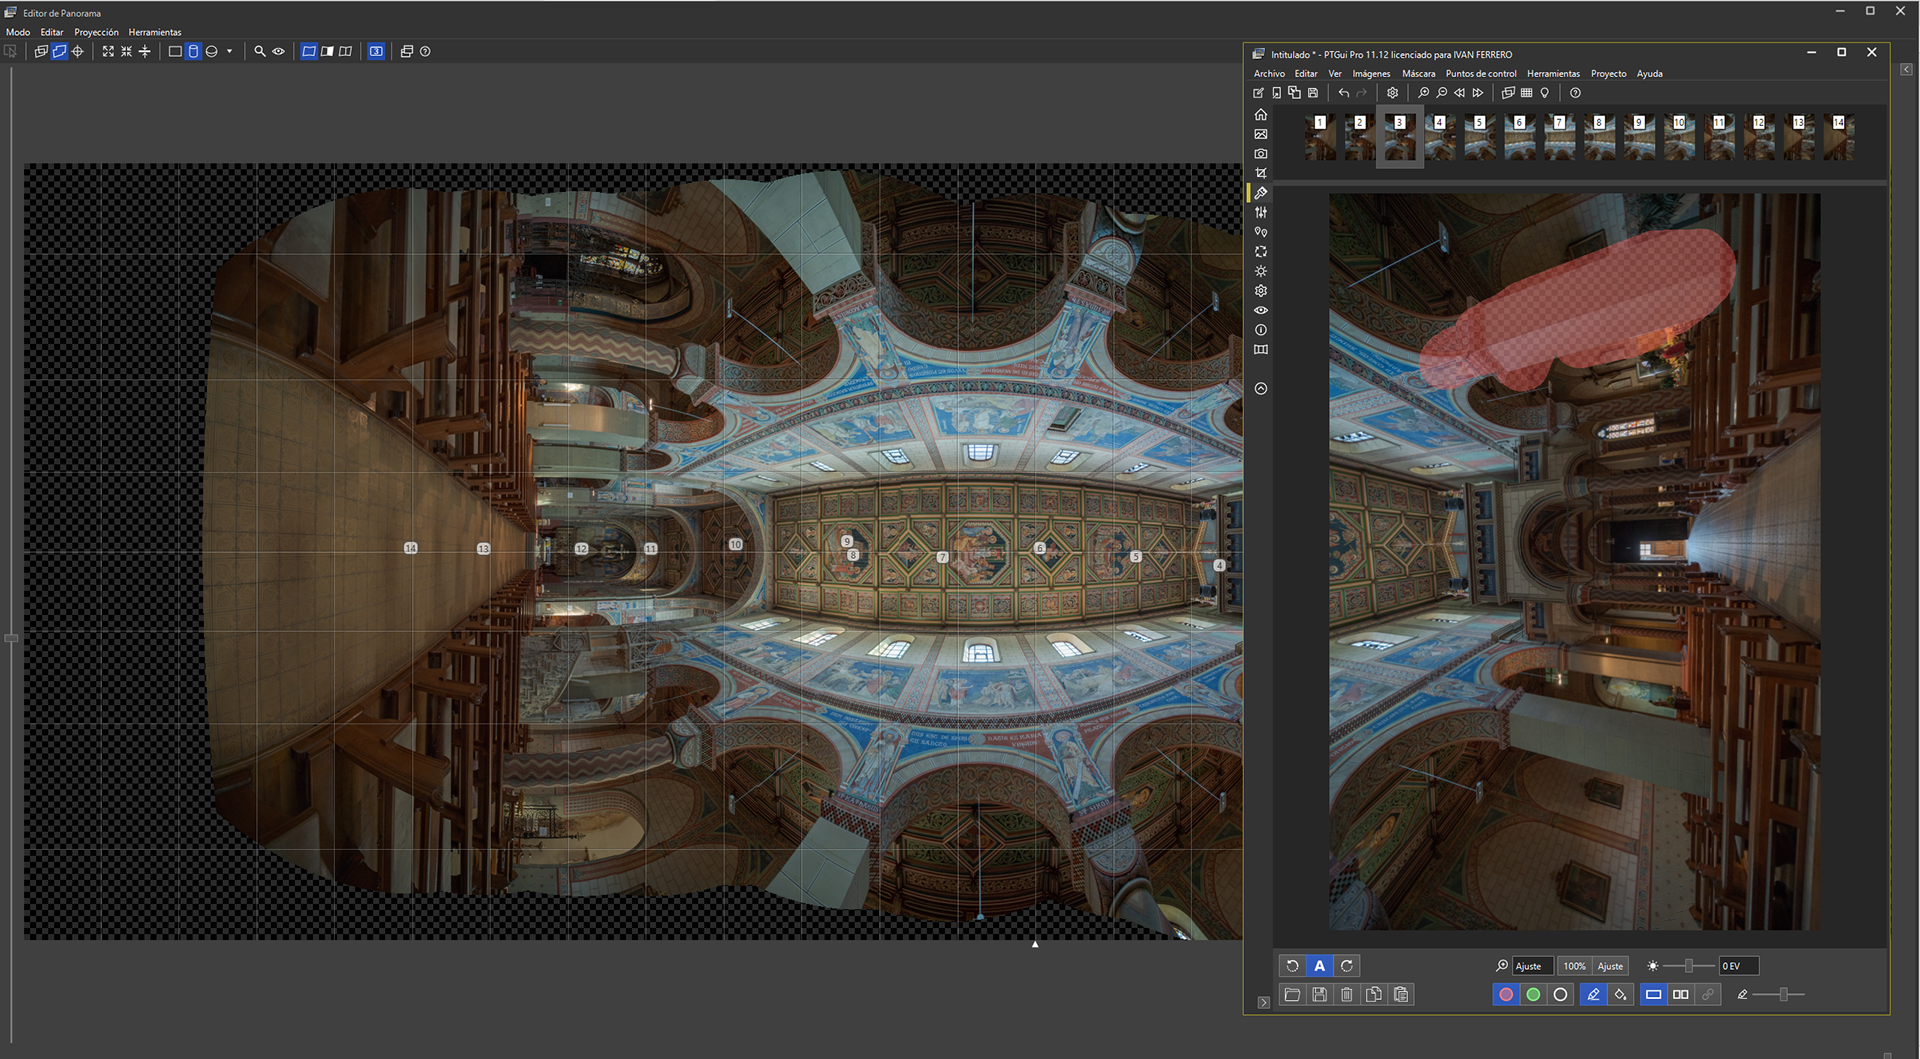
Task: Click the Fit Panorama icon in Panorama Editor
Action: (x=108, y=51)
